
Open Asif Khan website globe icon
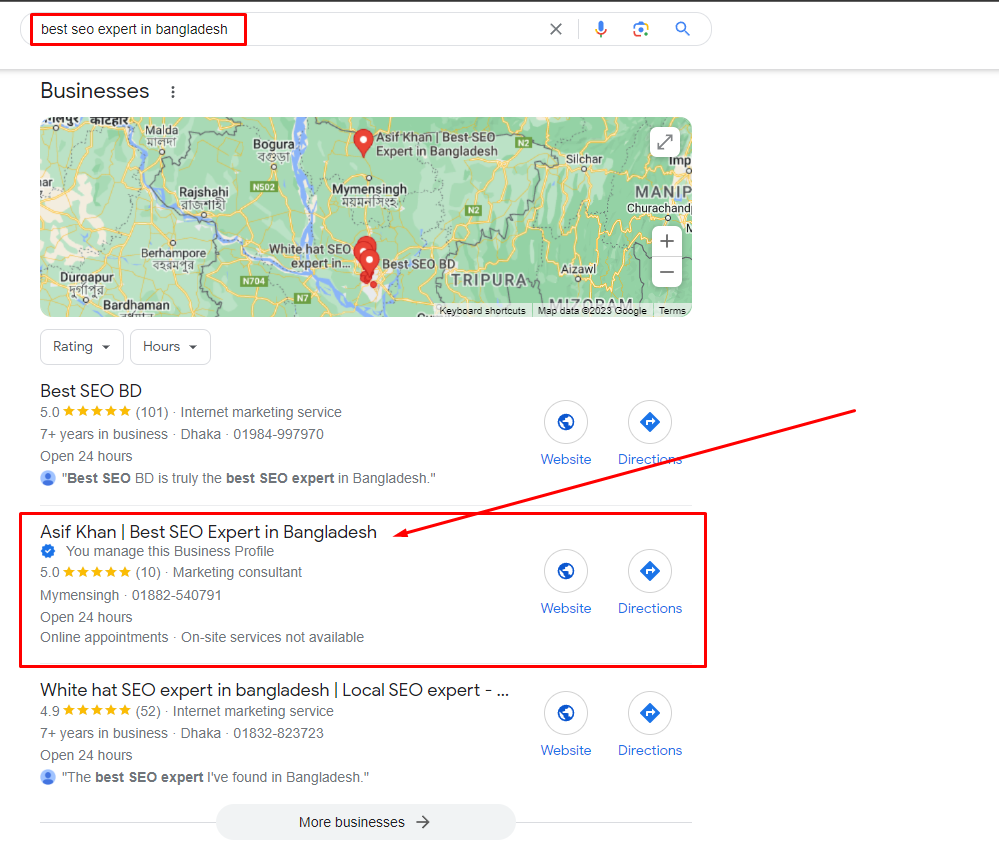(566, 571)
